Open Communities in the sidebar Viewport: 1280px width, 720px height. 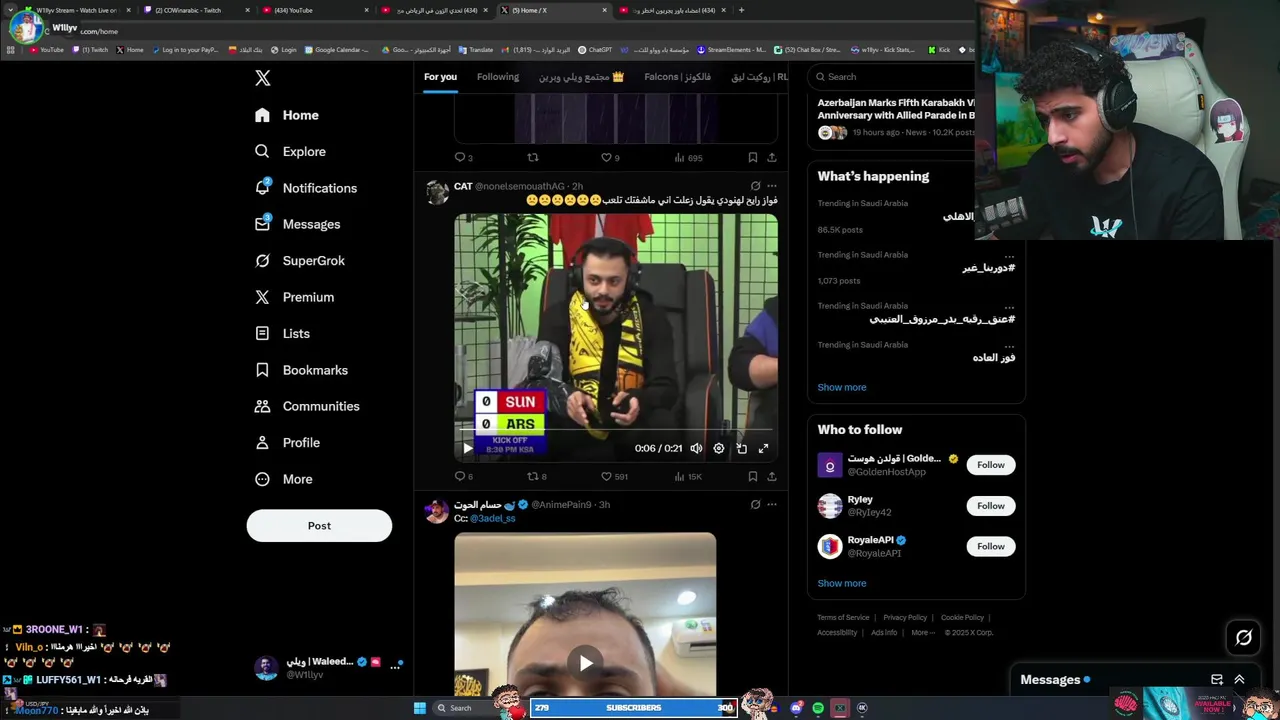click(307, 406)
